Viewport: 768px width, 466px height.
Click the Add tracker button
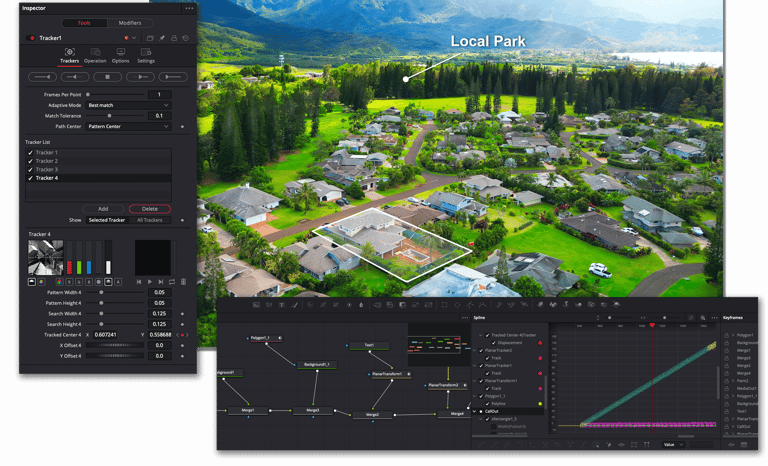pyautogui.click(x=103, y=209)
